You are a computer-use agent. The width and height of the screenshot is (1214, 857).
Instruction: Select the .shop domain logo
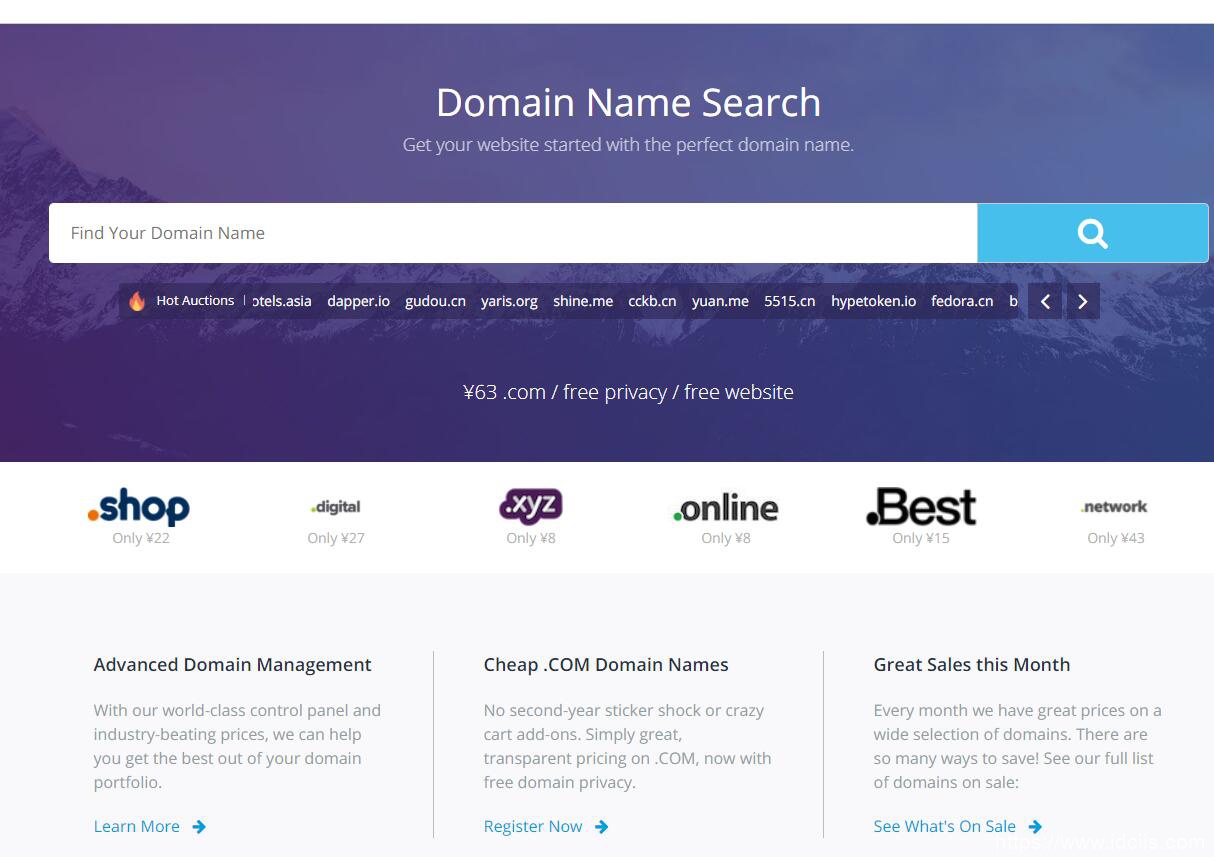(139, 507)
